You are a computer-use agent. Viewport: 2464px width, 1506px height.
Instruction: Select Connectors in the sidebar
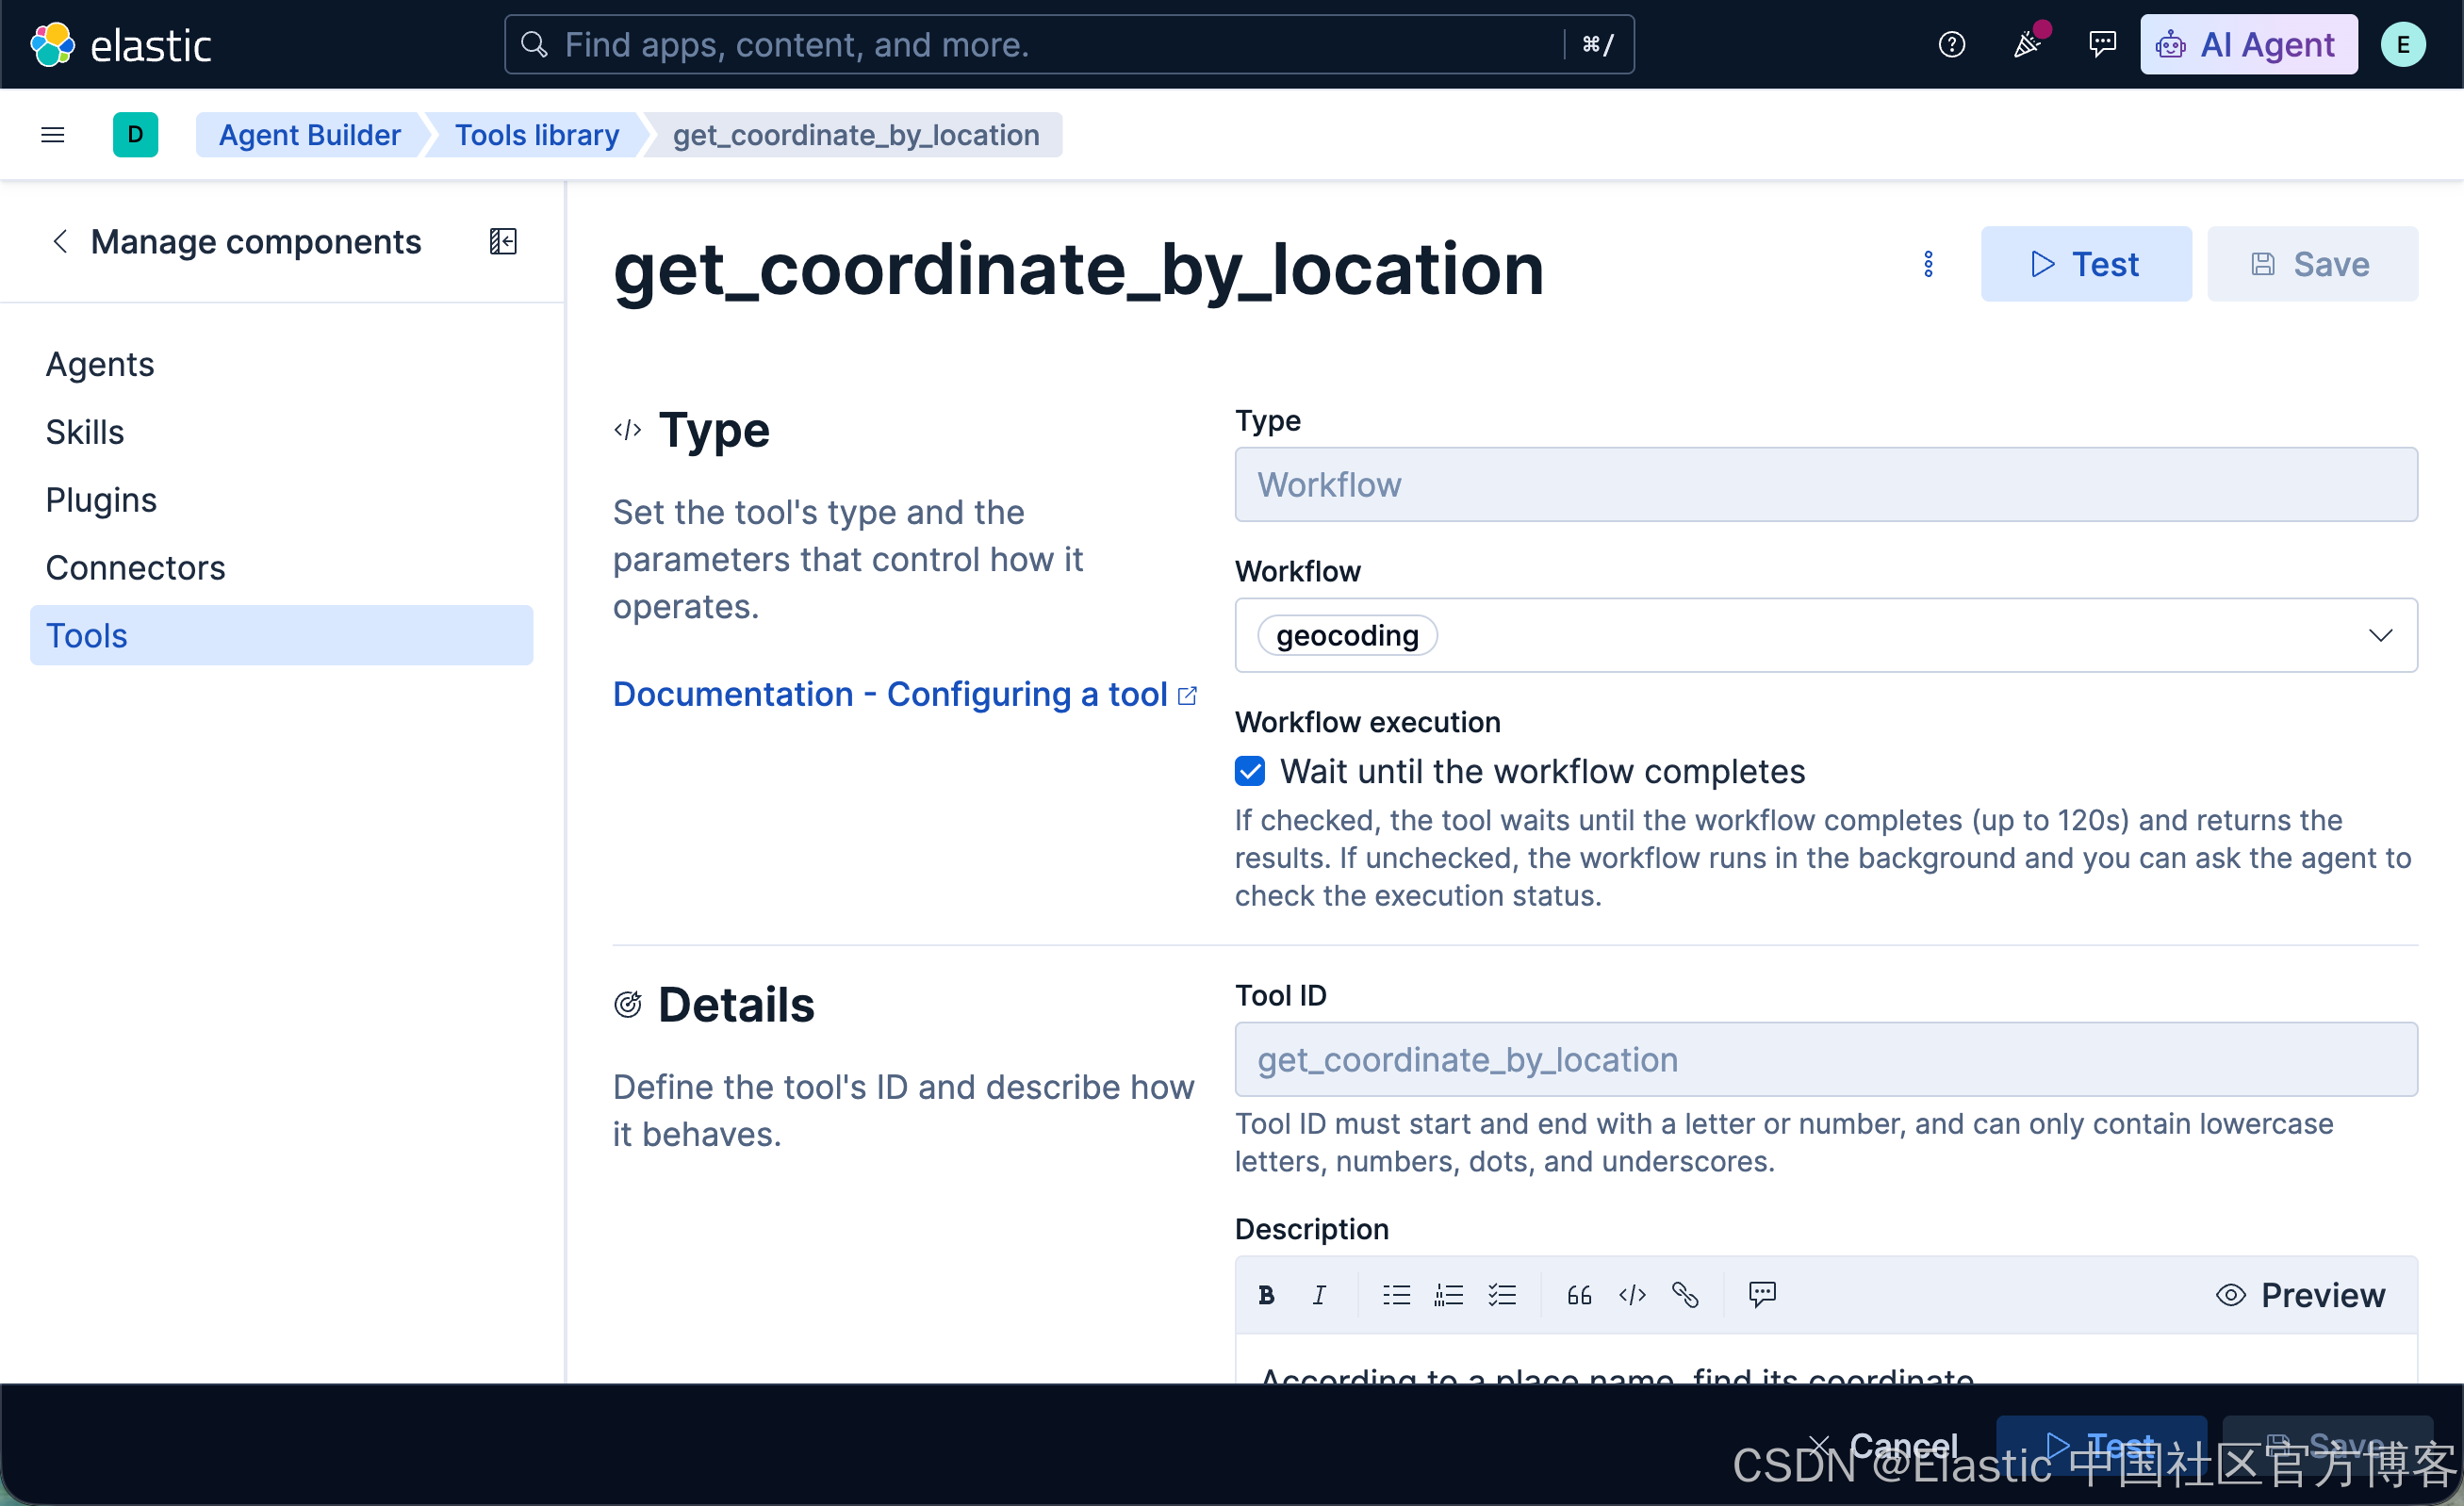[136, 568]
